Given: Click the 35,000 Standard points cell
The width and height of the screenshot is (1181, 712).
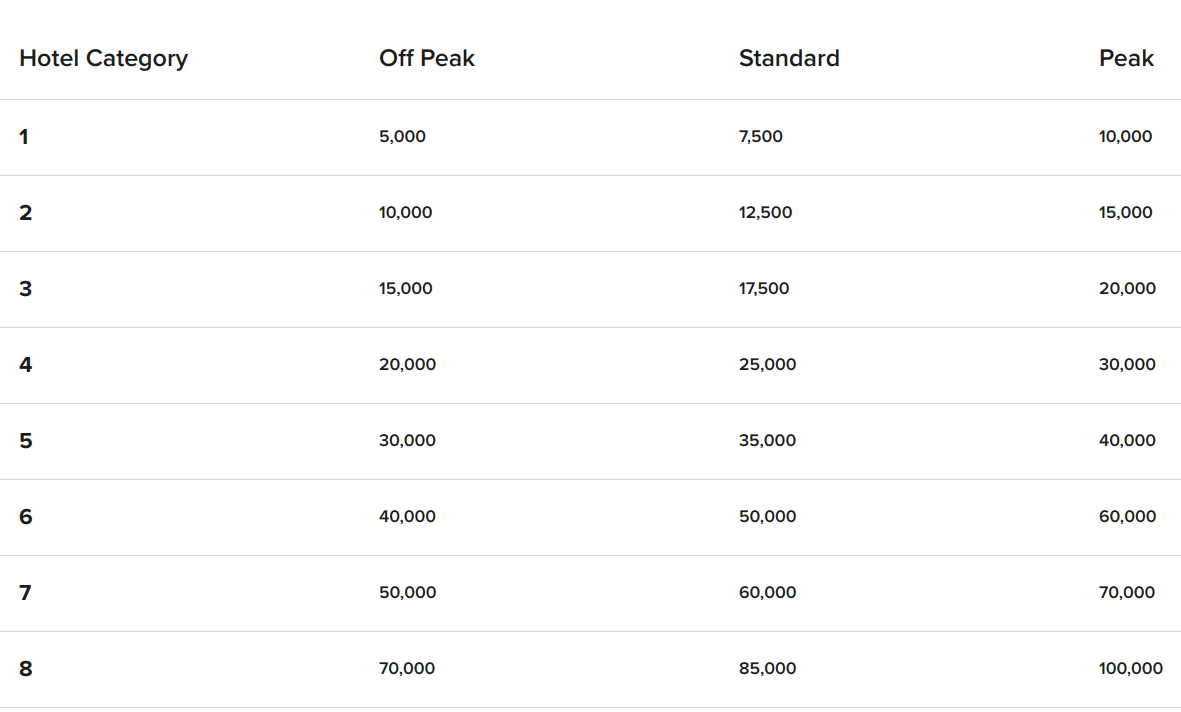Looking at the screenshot, I should click(767, 441).
